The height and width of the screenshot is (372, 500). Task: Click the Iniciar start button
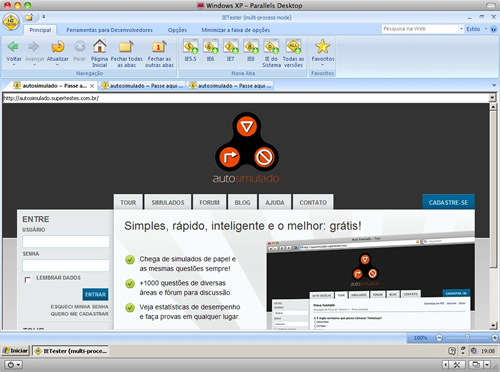click(15, 351)
